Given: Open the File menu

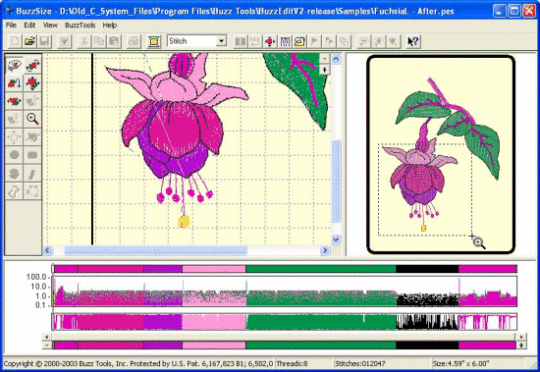Looking at the screenshot, I should coord(11,25).
